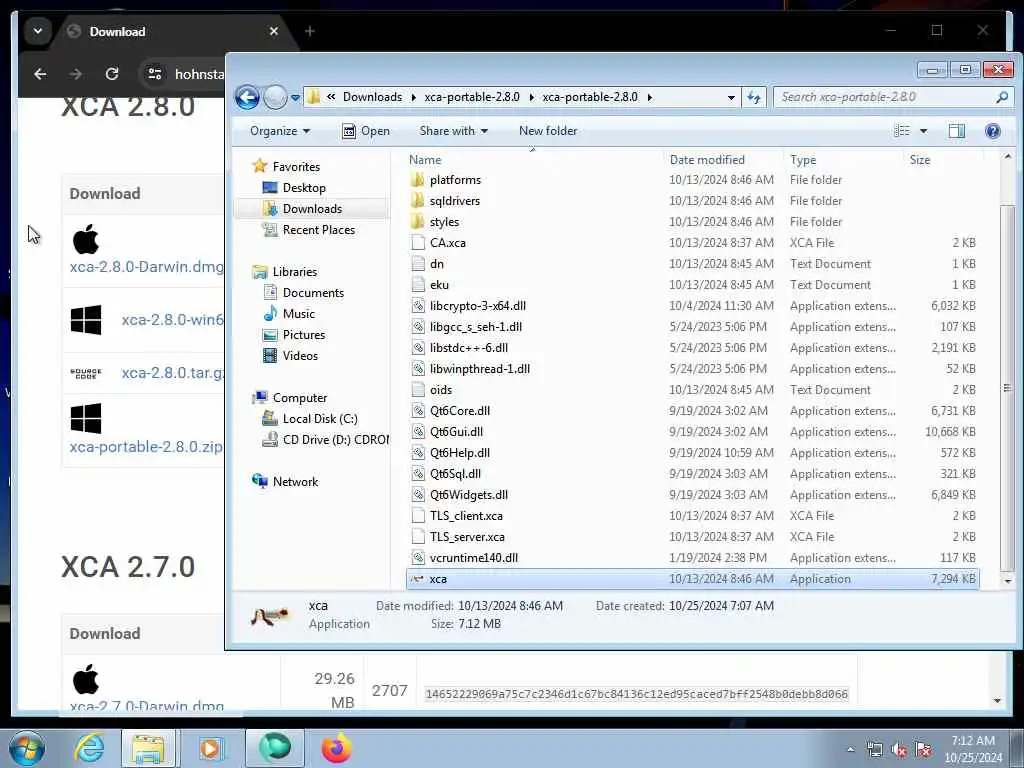The image size is (1024, 768).
Task: Select the TLS_client.xca file
Action: [466, 516]
